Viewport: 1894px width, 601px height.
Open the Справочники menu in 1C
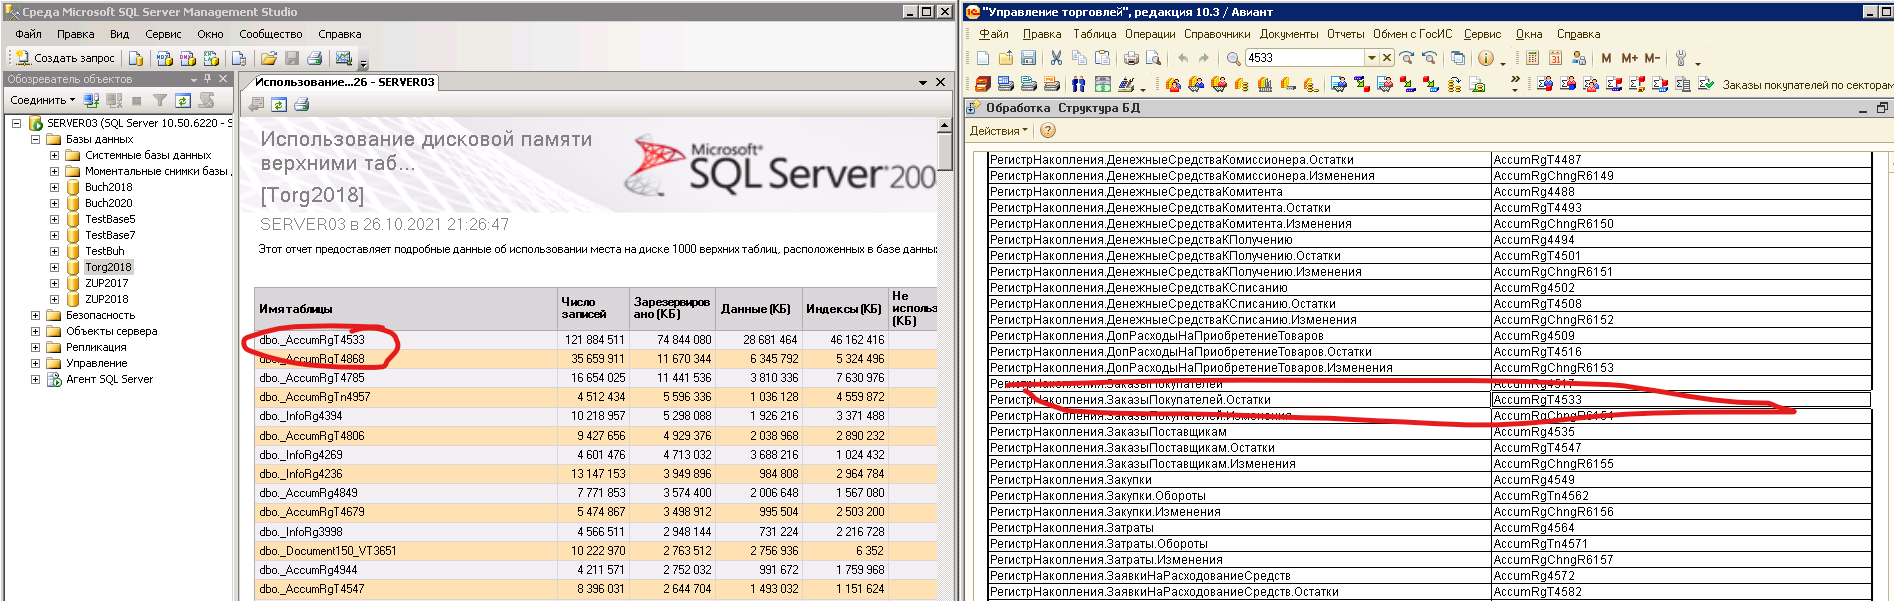pyautogui.click(x=1217, y=34)
